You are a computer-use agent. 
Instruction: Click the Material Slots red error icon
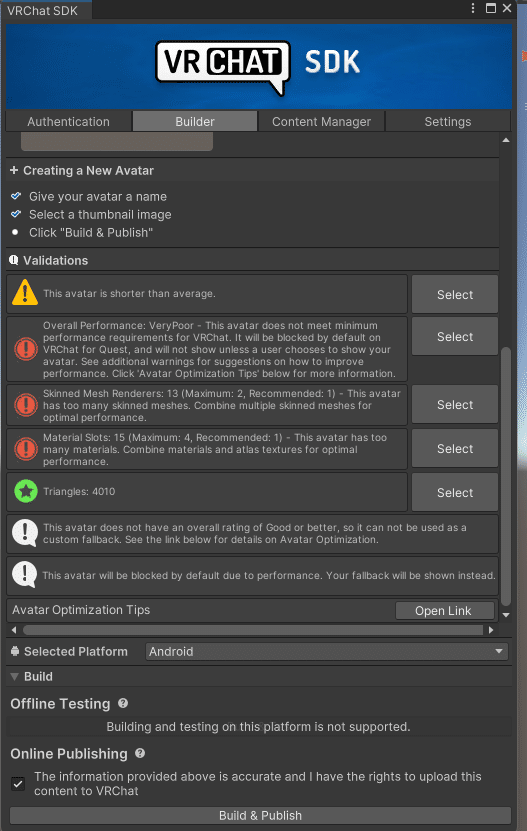point(25,449)
